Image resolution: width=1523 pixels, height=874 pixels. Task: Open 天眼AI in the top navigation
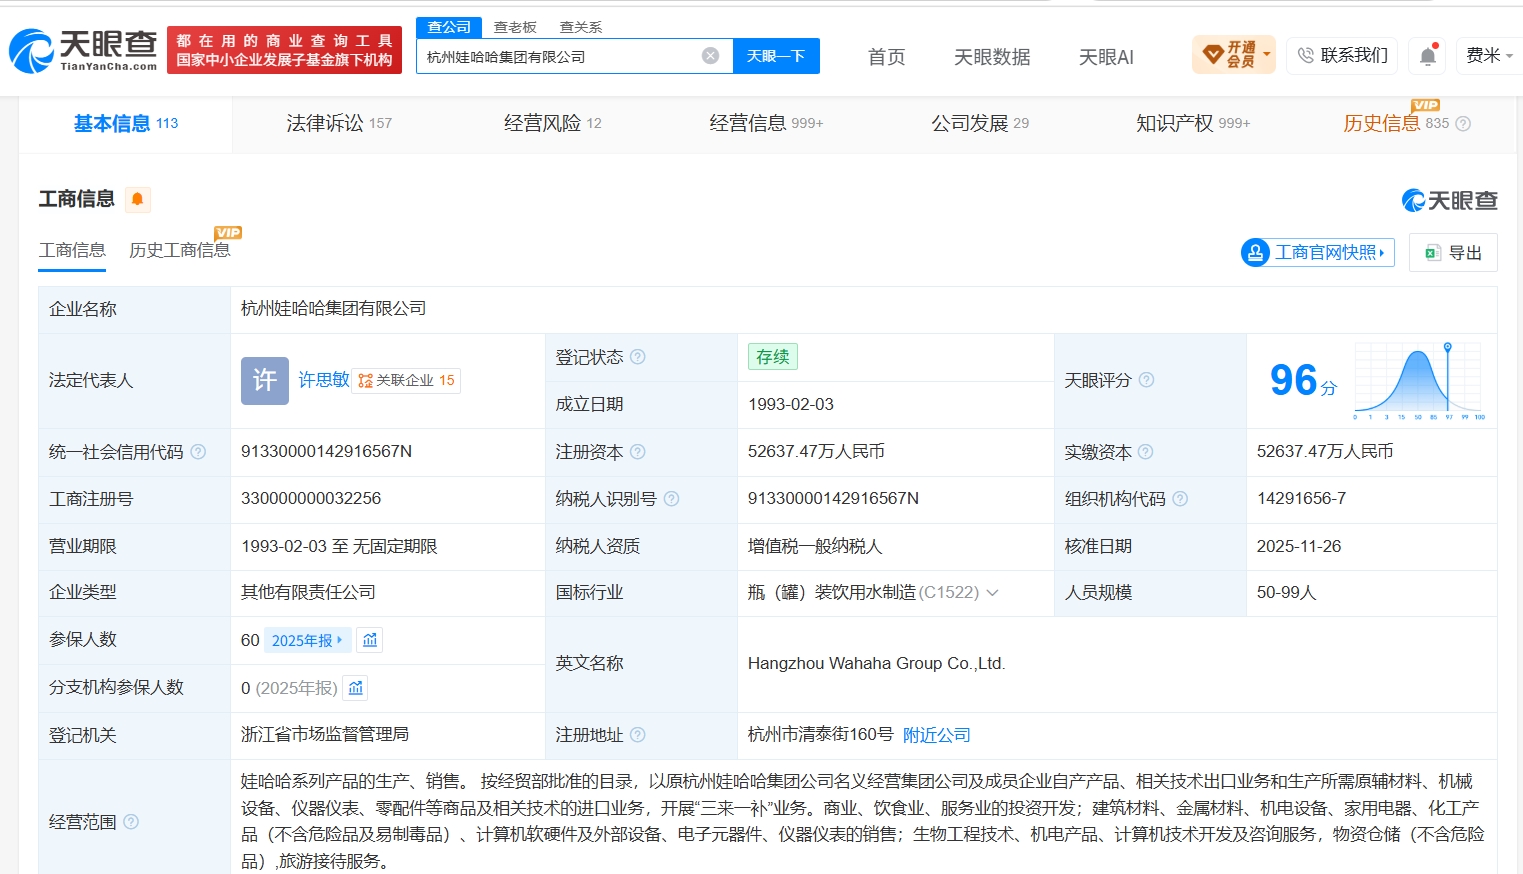pyautogui.click(x=1106, y=57)
